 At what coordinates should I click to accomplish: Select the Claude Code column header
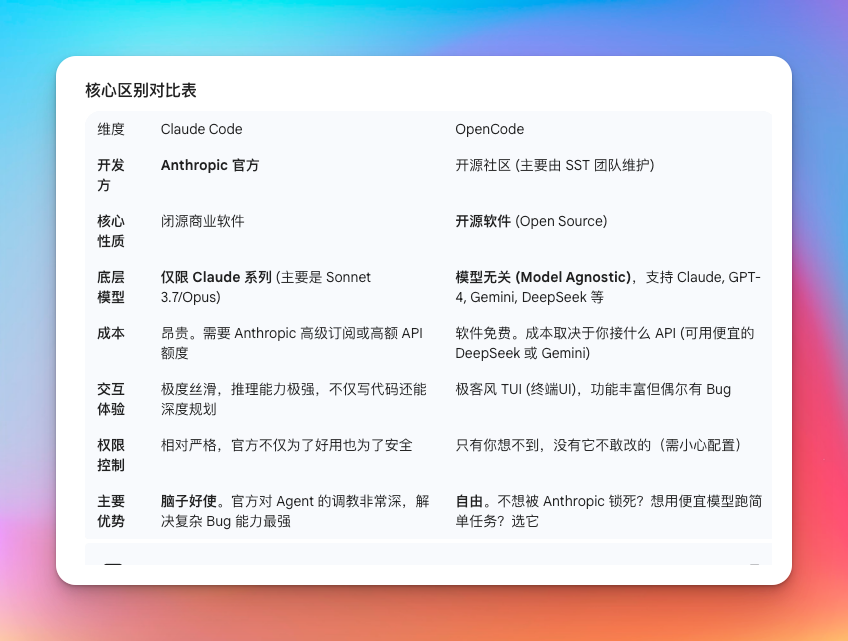pyautogui.click(x=201, y=129)
